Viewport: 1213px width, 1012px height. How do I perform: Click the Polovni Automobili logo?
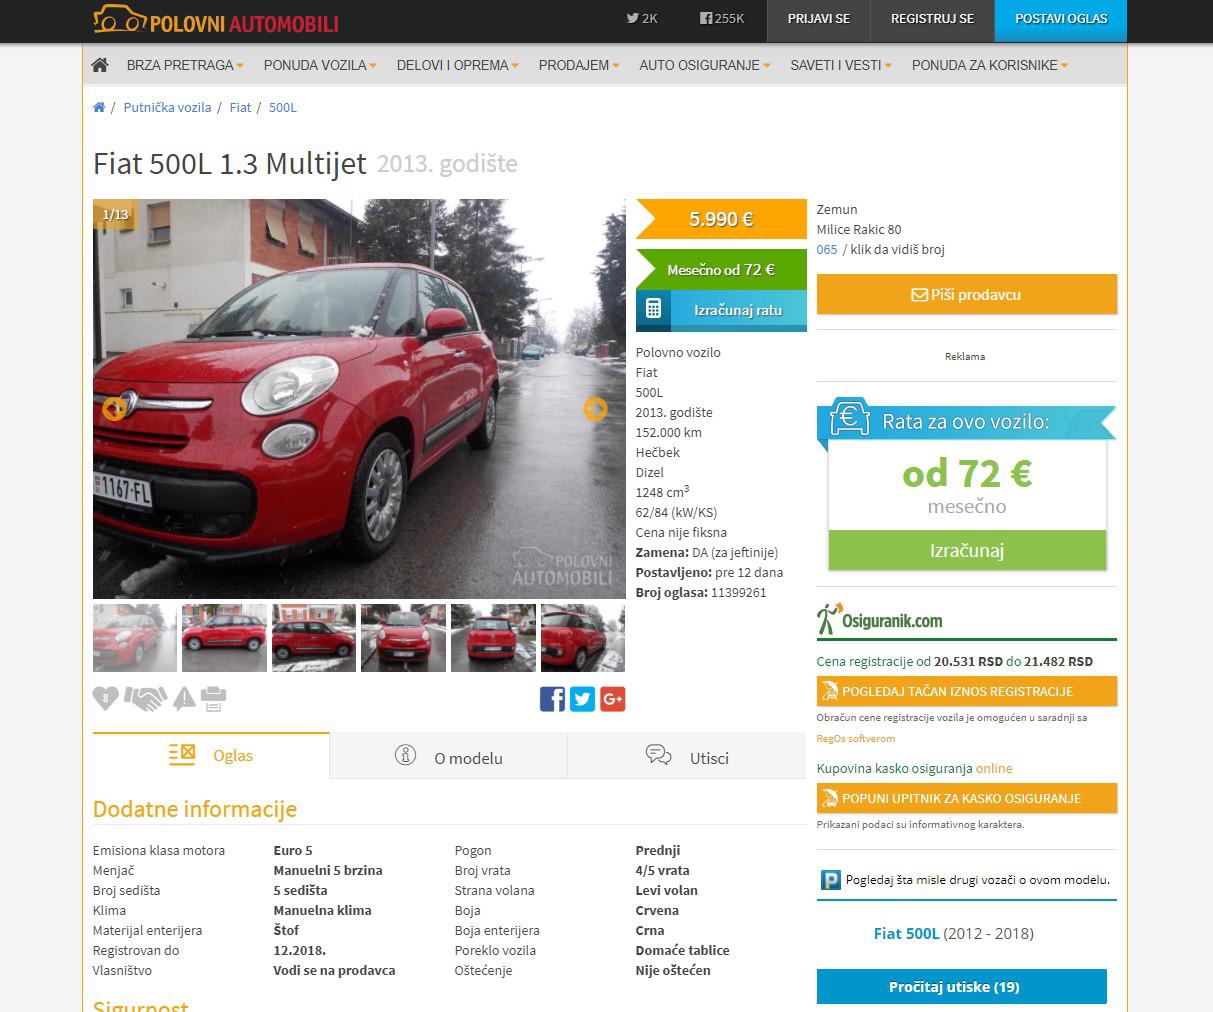click(216, 20)
